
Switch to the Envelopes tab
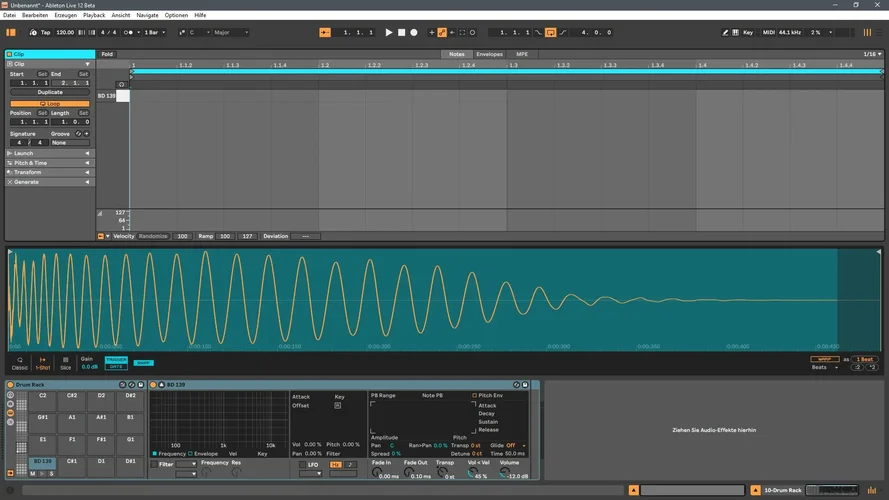point(489,54)
